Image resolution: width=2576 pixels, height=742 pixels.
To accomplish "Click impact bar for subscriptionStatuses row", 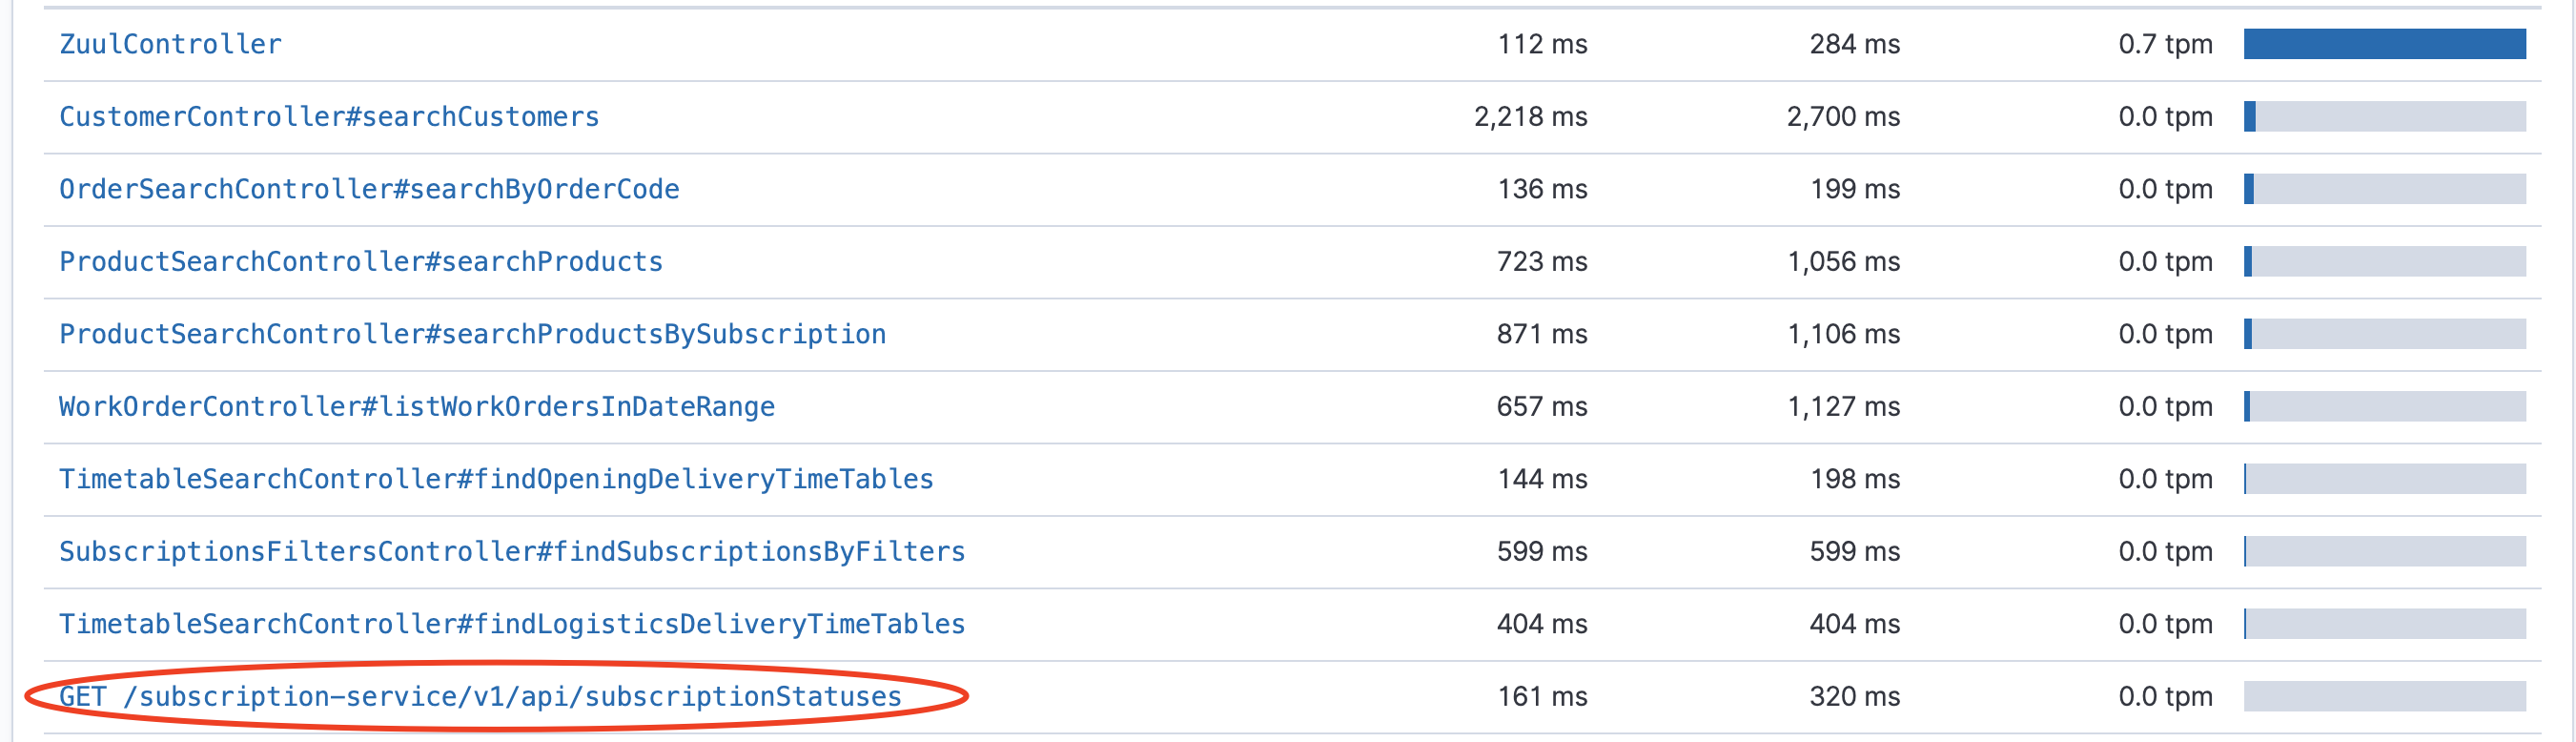I will point(2384,697).
